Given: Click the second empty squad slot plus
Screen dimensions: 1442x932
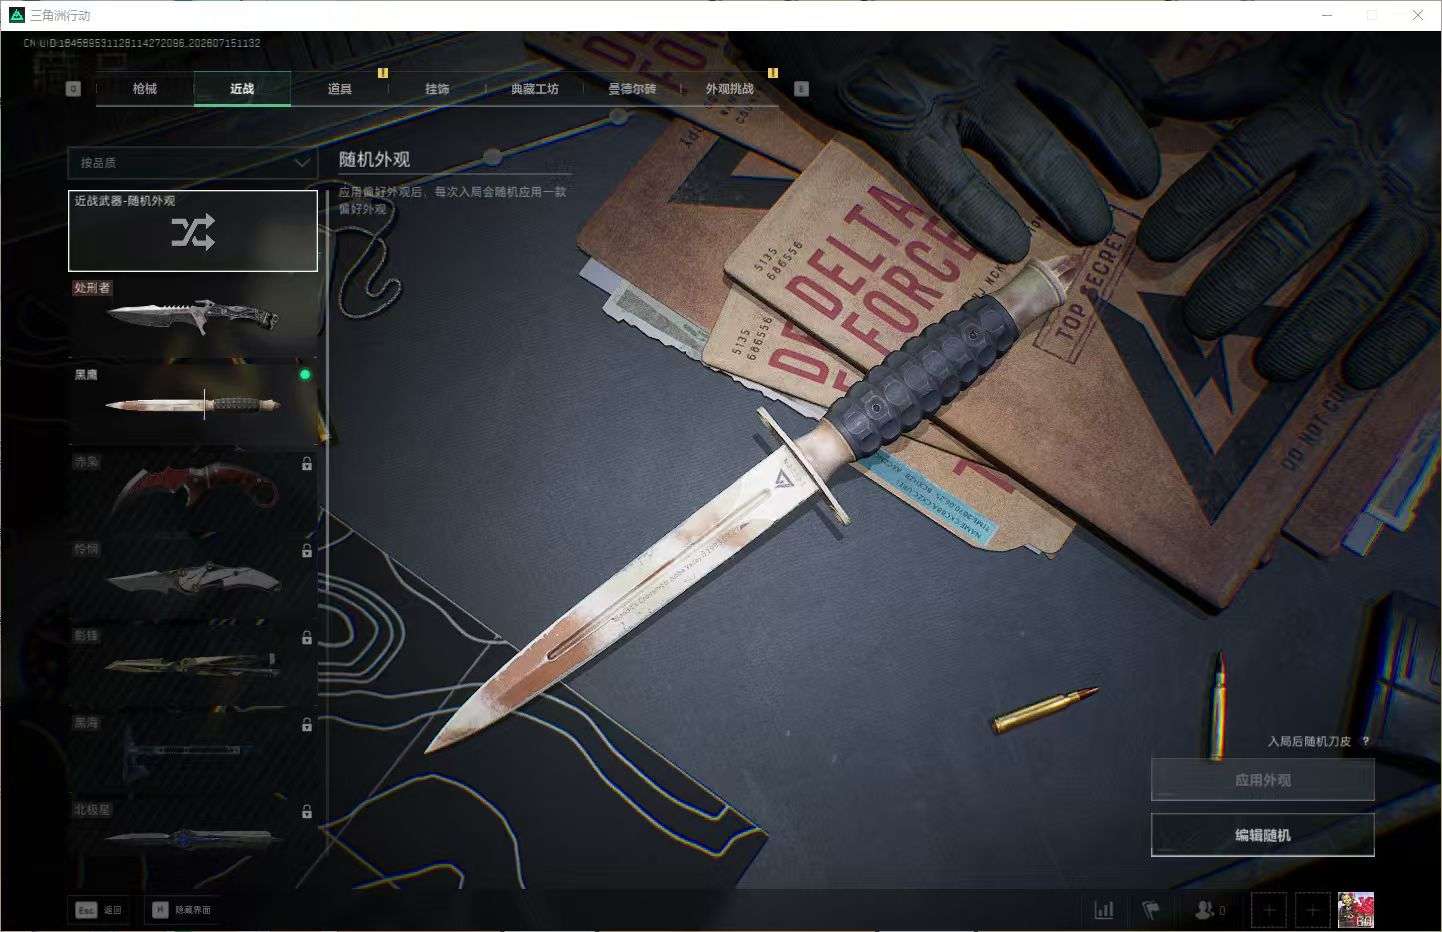Looking at the screenshot, I should 1313,910.
